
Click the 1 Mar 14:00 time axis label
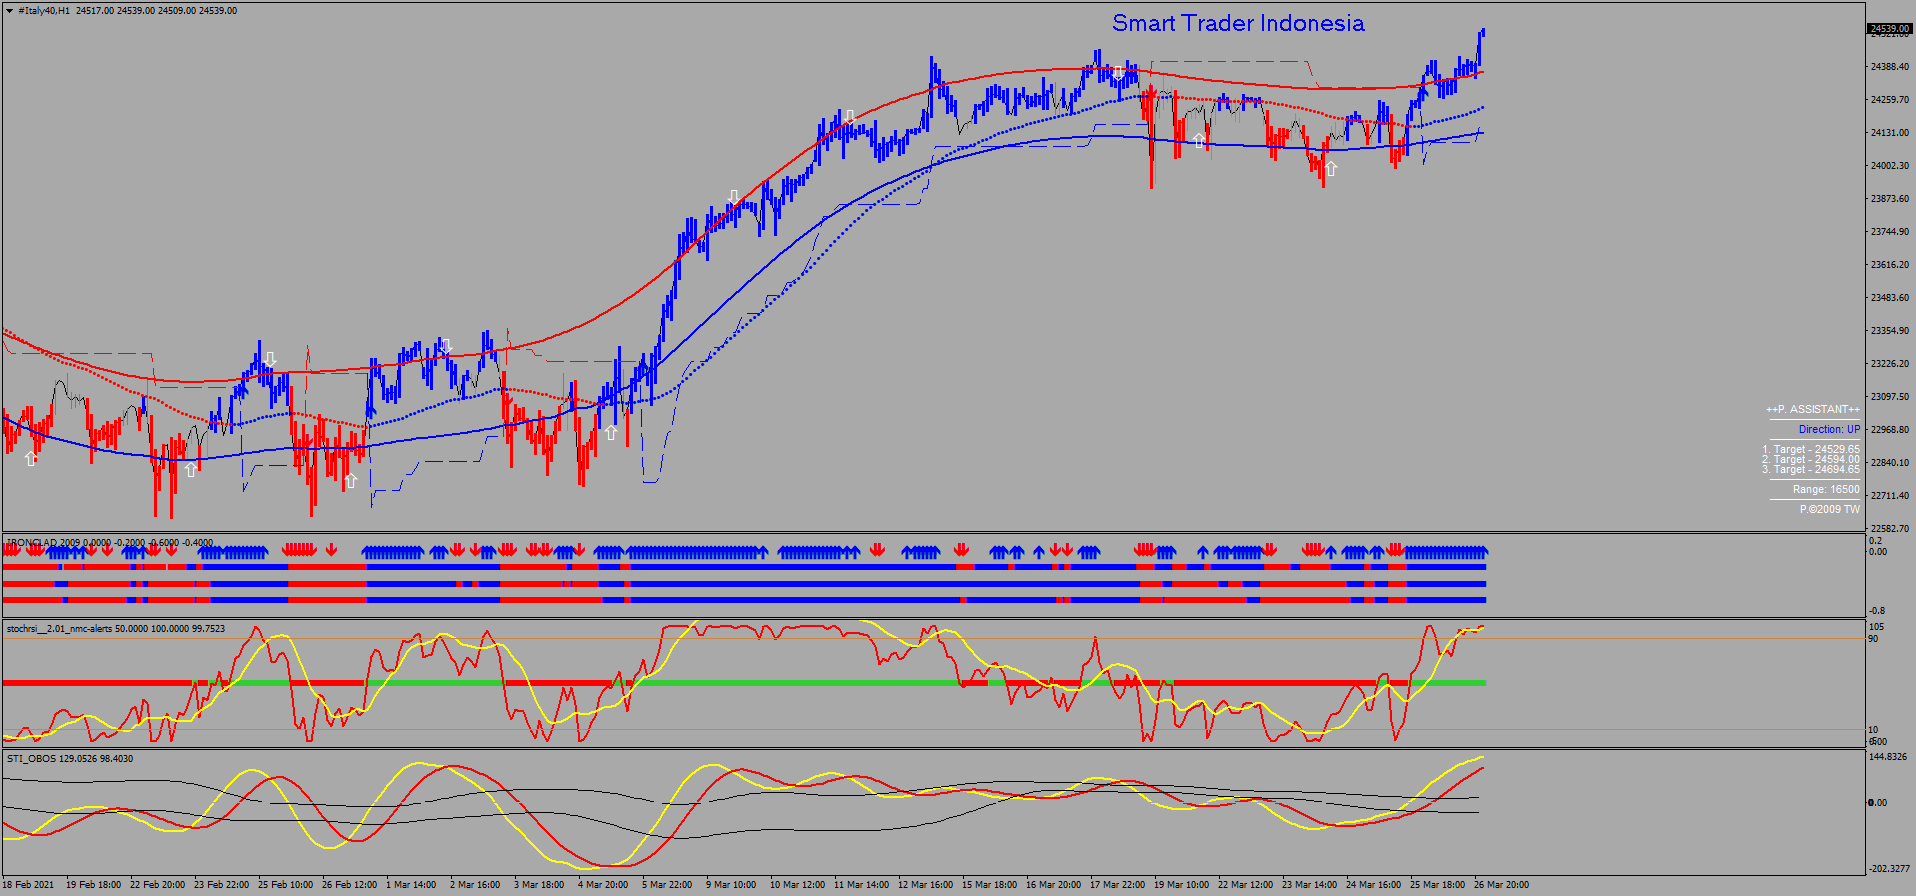[411, 884]
